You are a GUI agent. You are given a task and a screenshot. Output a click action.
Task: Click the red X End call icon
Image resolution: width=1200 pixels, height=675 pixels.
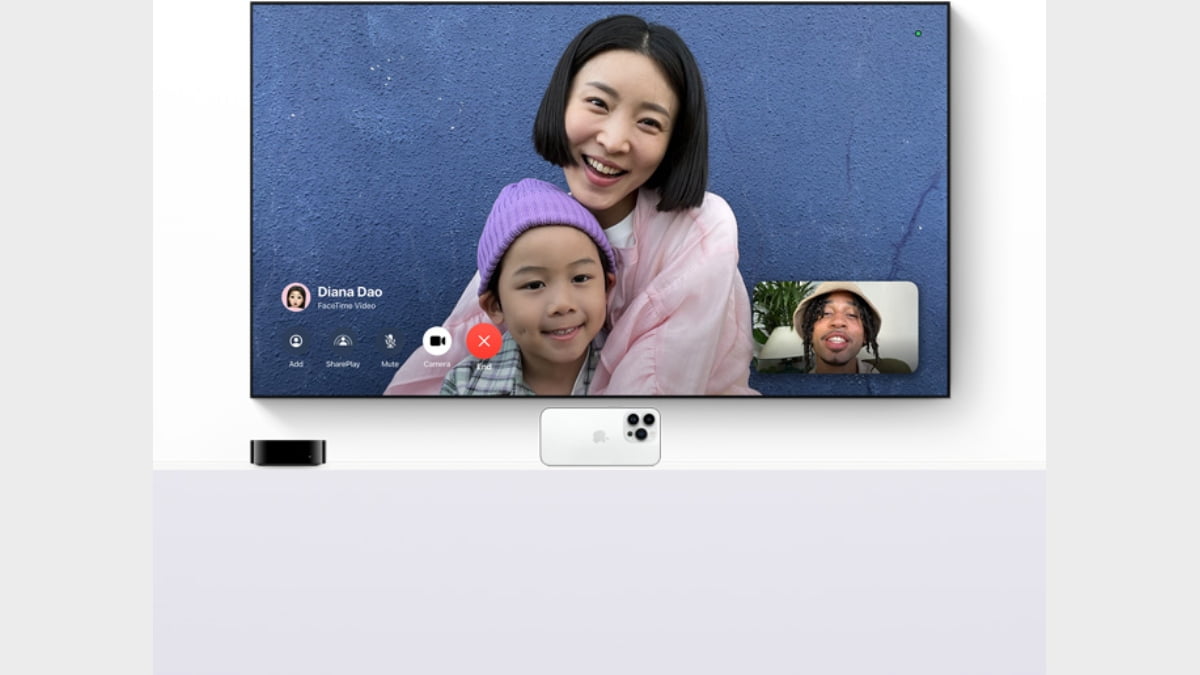click(483, 341)
